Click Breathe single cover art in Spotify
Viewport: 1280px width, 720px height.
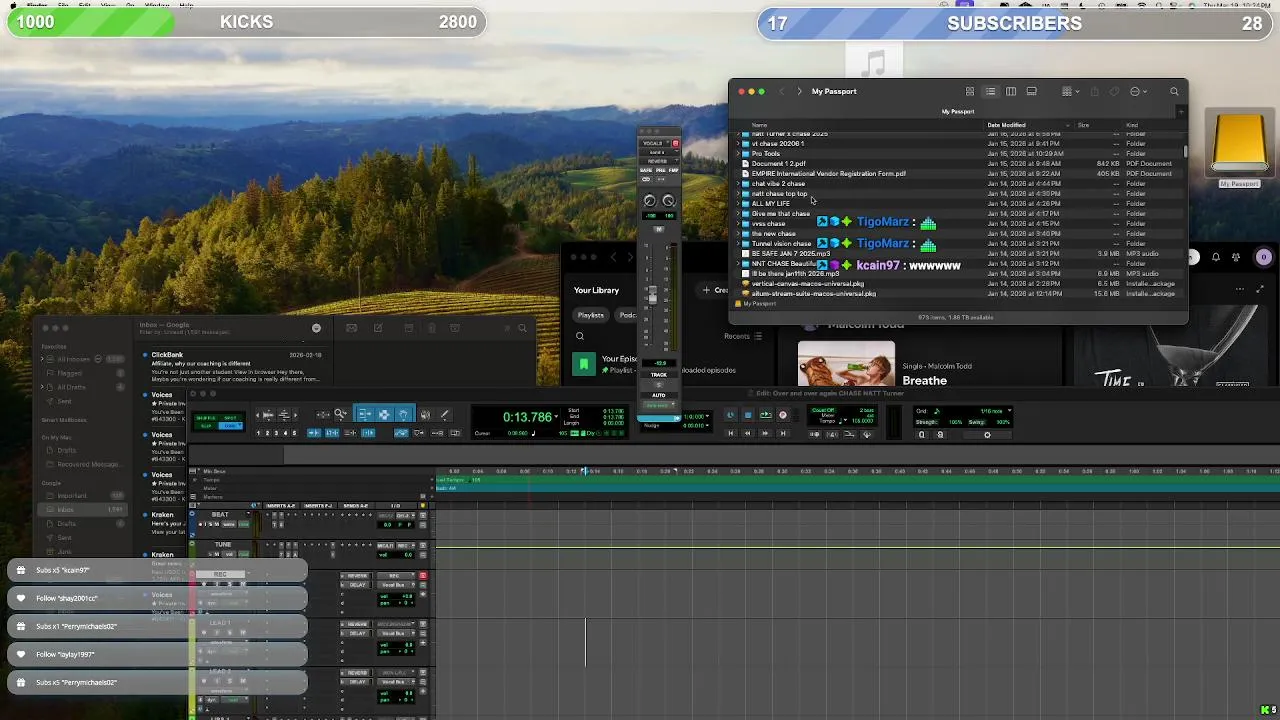pyautogui.click(x=846, y=364)
